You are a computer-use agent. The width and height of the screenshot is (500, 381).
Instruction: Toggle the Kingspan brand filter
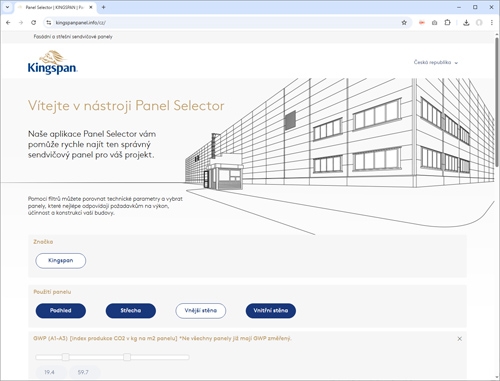[61, 261]
